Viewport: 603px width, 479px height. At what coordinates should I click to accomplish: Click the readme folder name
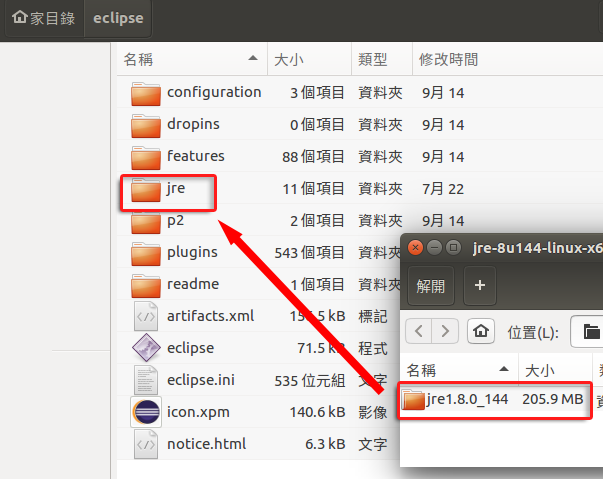pos(193,284)
